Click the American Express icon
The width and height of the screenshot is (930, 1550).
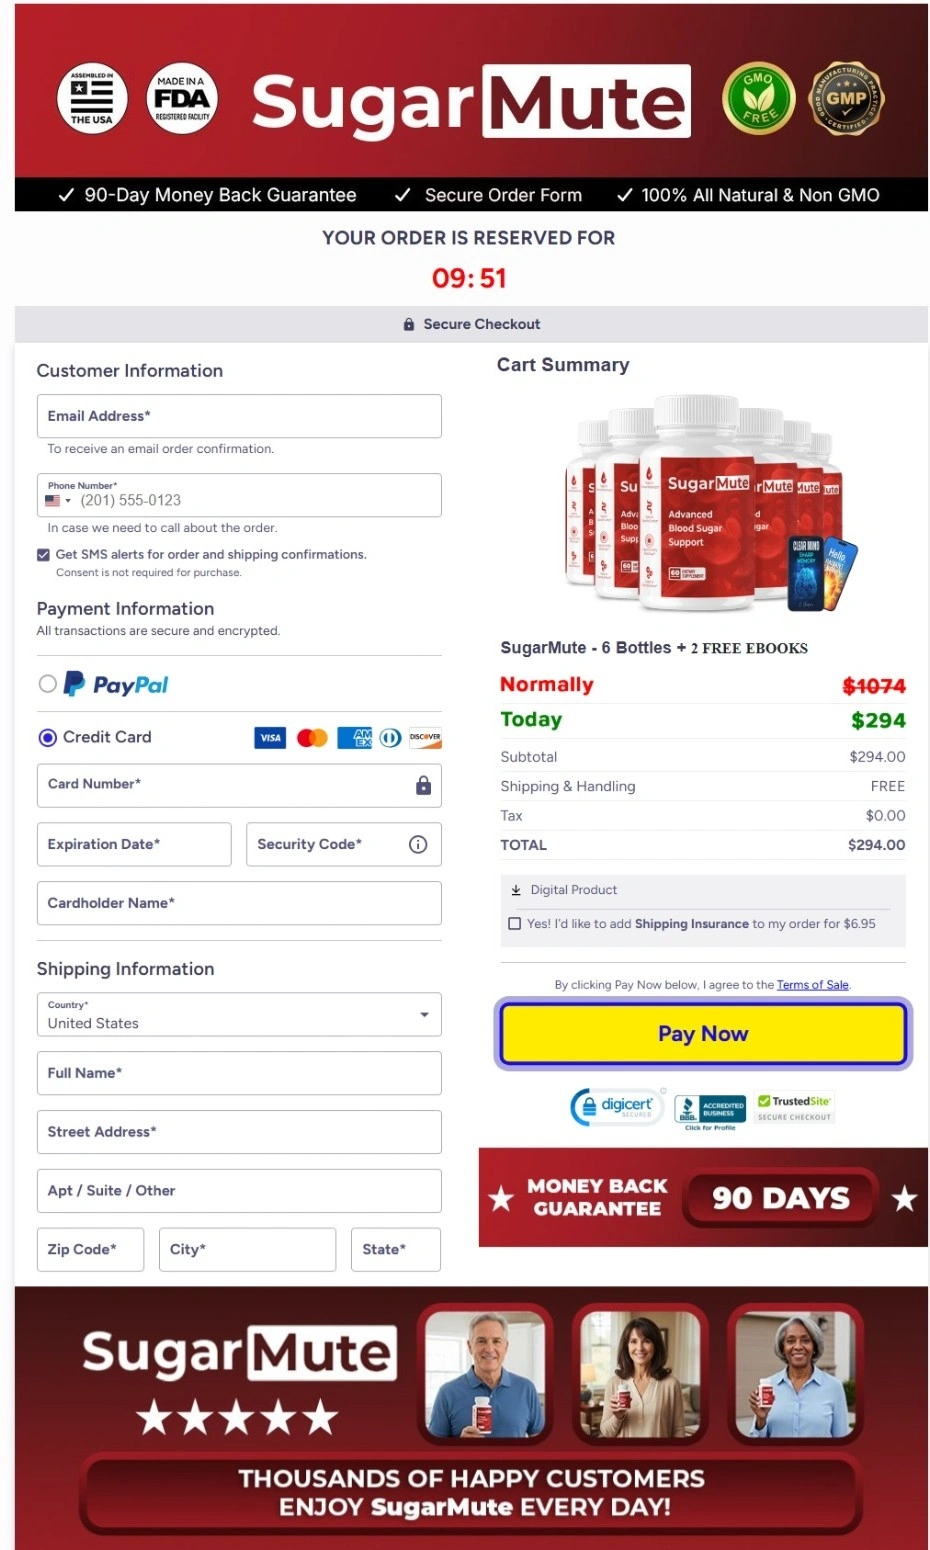[353, 737]
